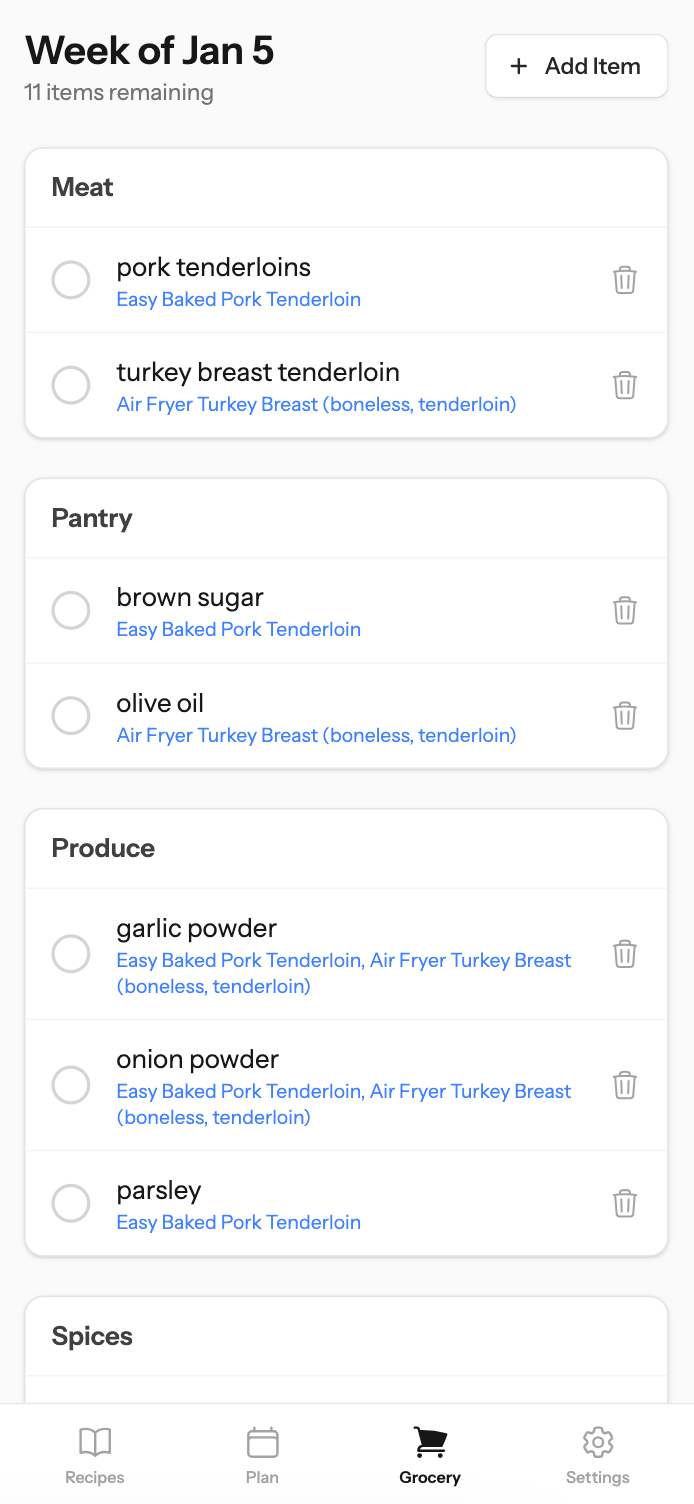
Task: Remove onion powder with its trash icon
Action: coord(625,1085)
